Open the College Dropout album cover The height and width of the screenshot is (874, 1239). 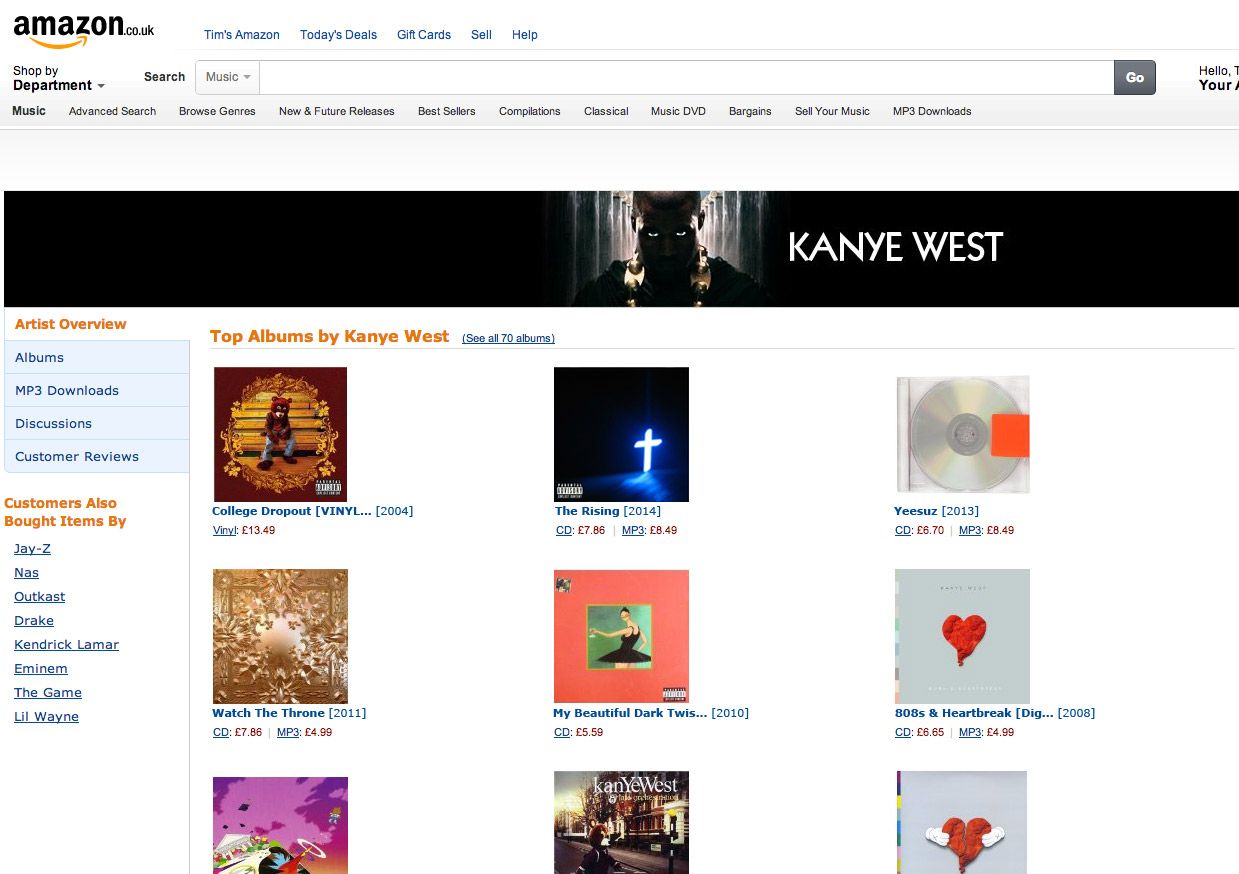point(280,434)
